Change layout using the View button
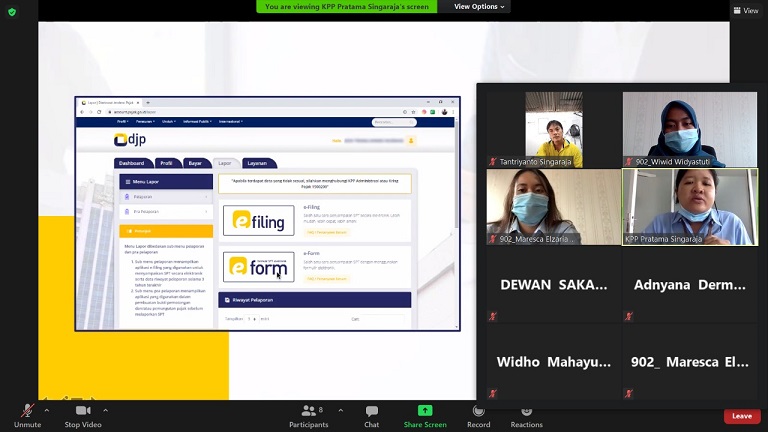The image size is (768, 432). pos(744,10)
